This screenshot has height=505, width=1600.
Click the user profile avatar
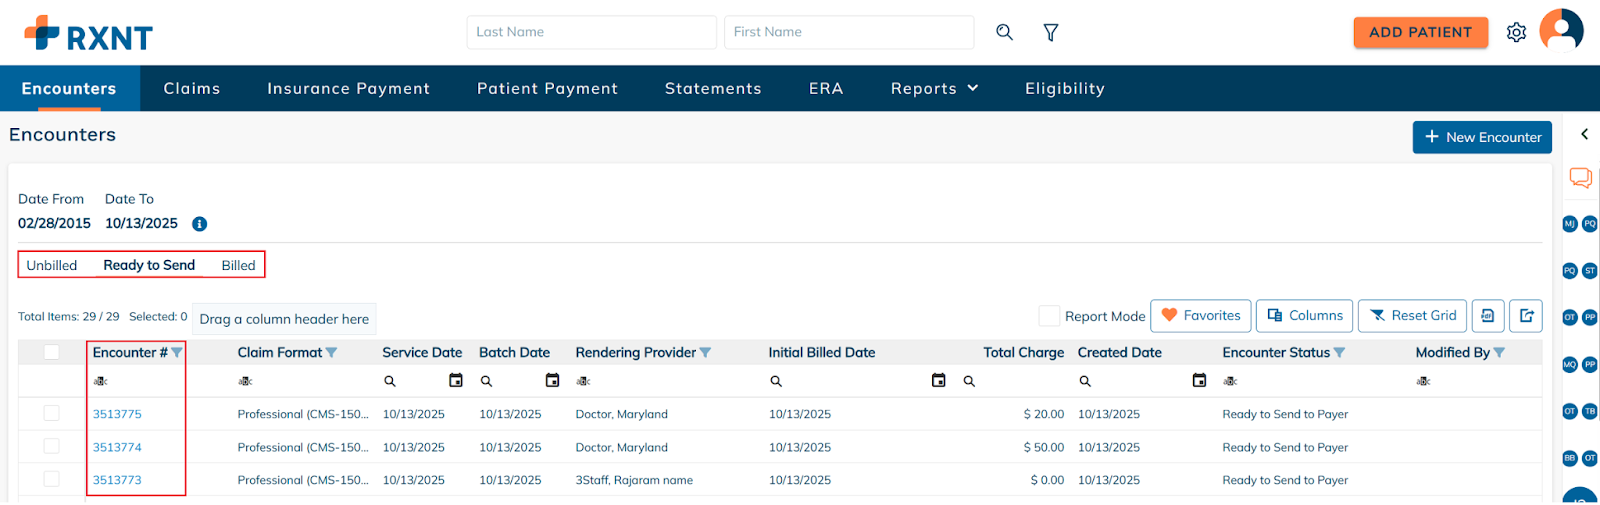[1561, 30]
